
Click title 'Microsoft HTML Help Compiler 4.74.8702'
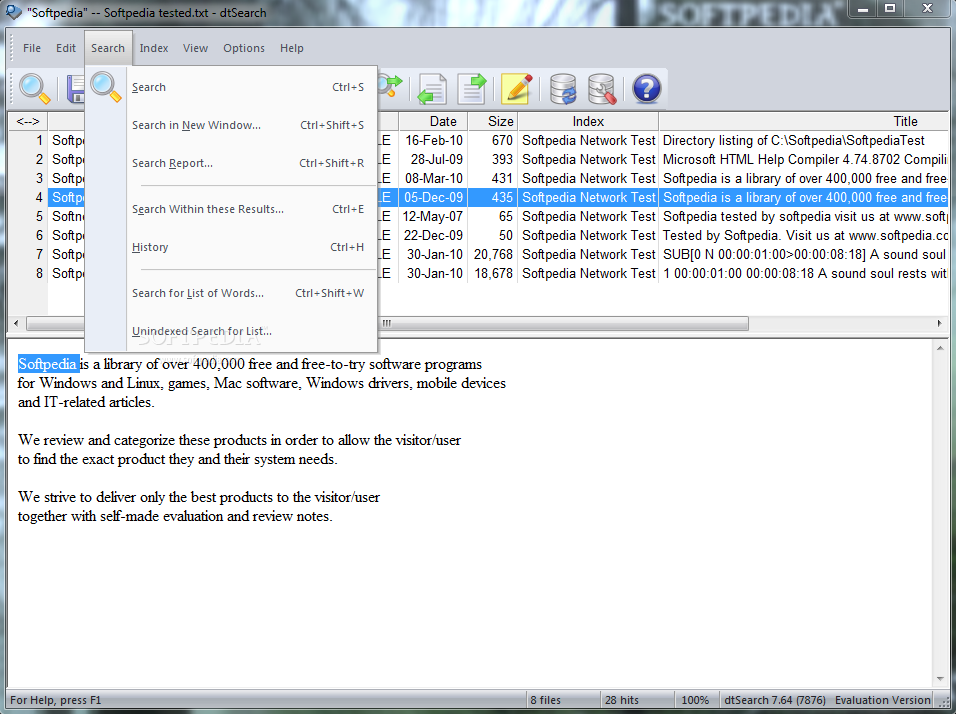pyautogui.click(x=805, y=159)
